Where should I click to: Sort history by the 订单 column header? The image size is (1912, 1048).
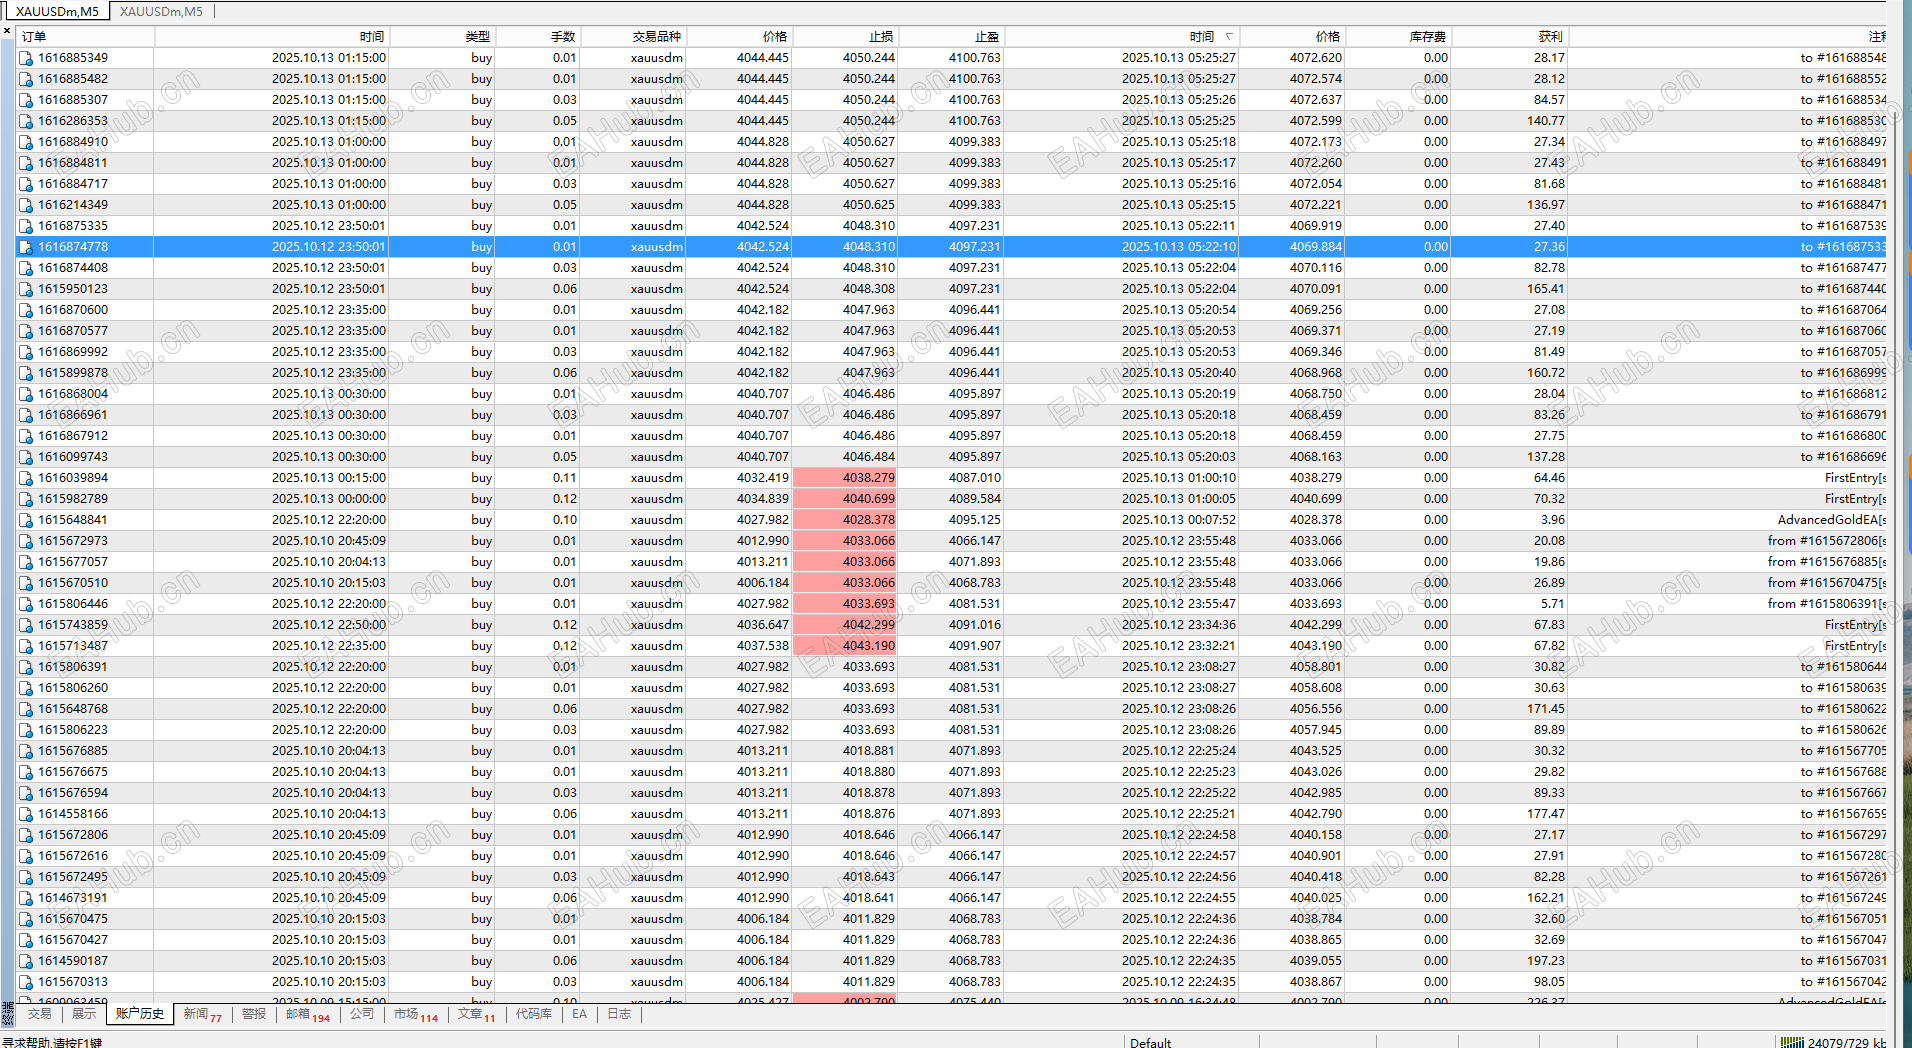tap(85, 37)
